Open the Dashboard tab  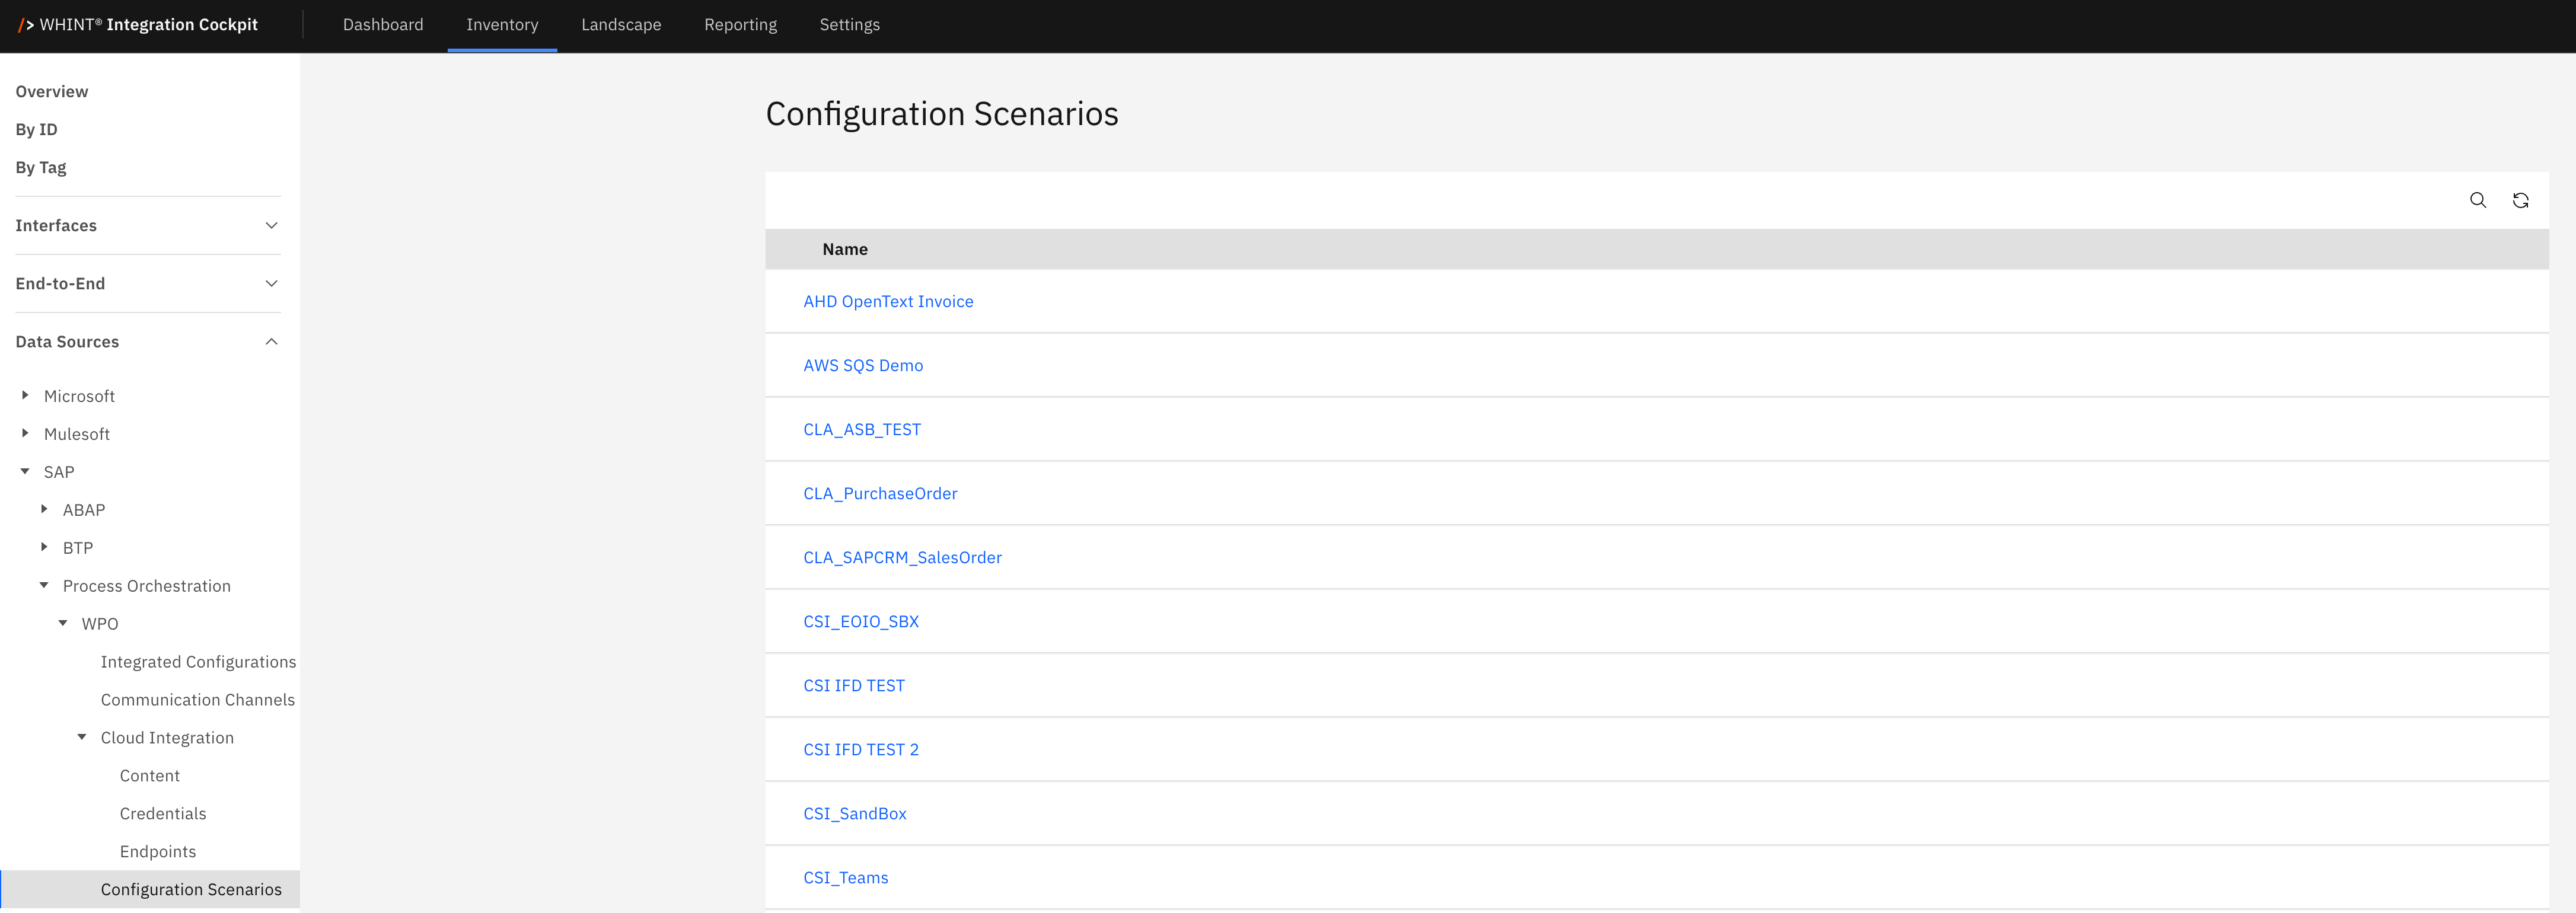(x=383, y=25)
